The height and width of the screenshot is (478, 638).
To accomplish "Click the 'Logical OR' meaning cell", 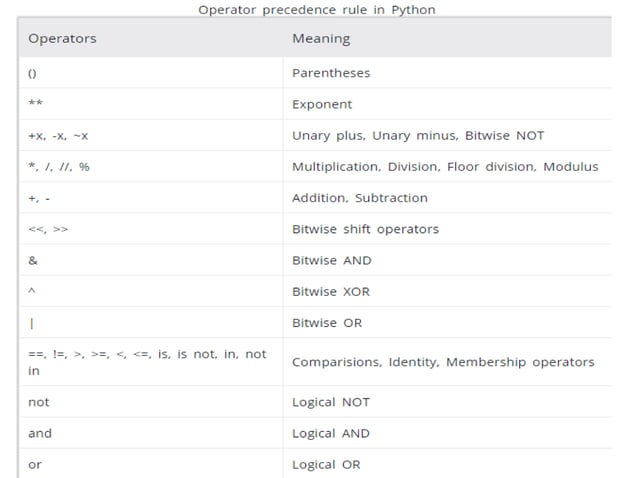I will [x=326, y=464].
